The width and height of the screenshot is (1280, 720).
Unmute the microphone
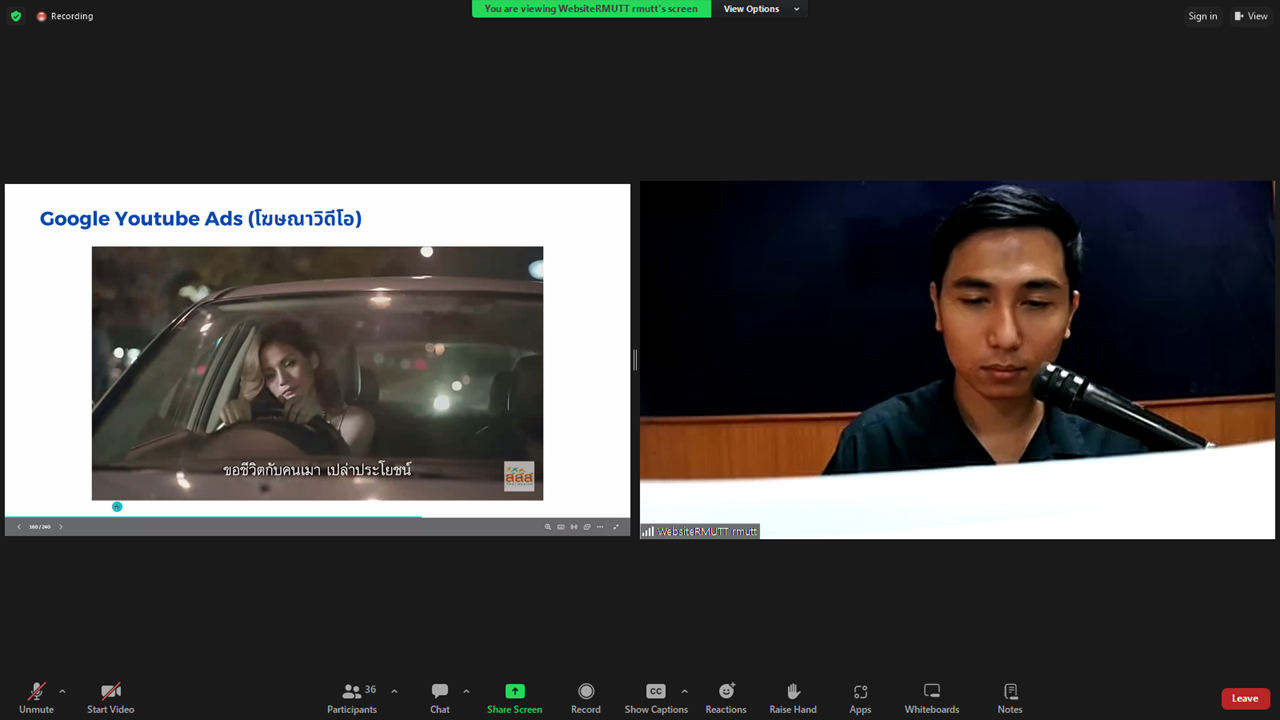(x=36, y=698)
